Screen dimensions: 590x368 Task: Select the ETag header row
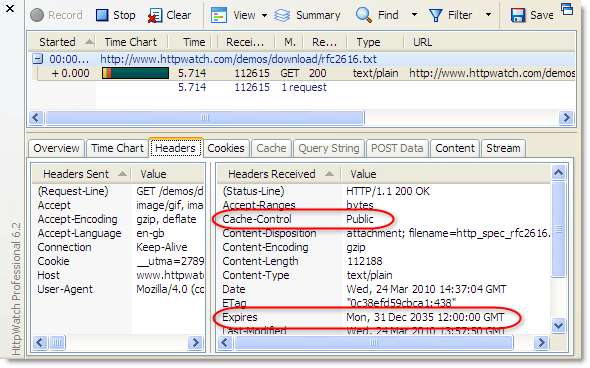(x=384, y=303)
